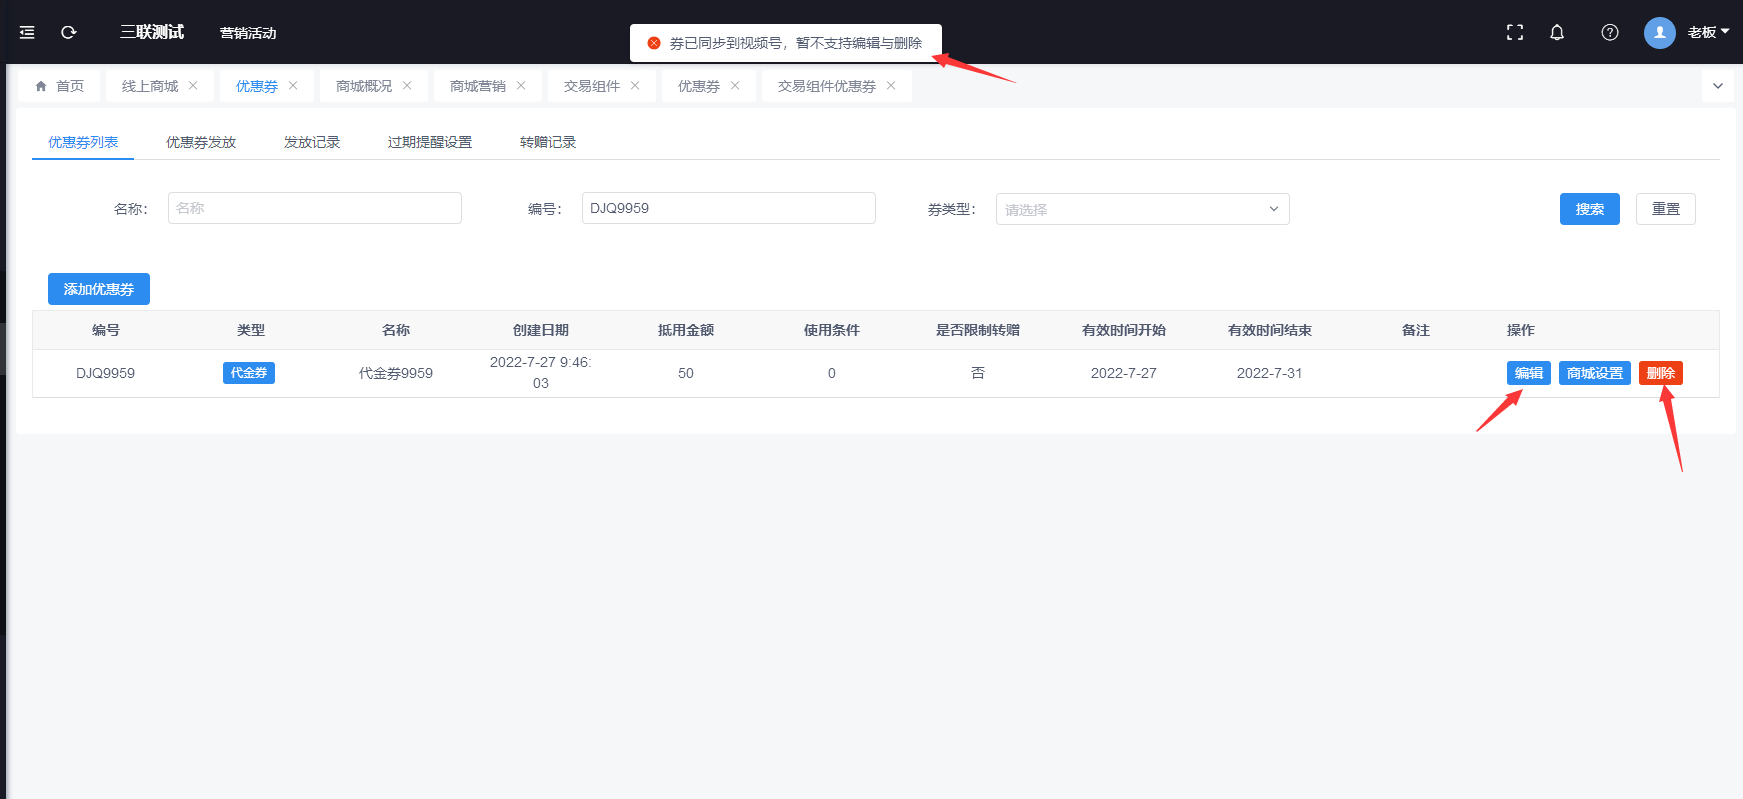Select the 转赠记录 sub-tab
Viewport: 1743px width, 799px height.
(x=548, y=142)
